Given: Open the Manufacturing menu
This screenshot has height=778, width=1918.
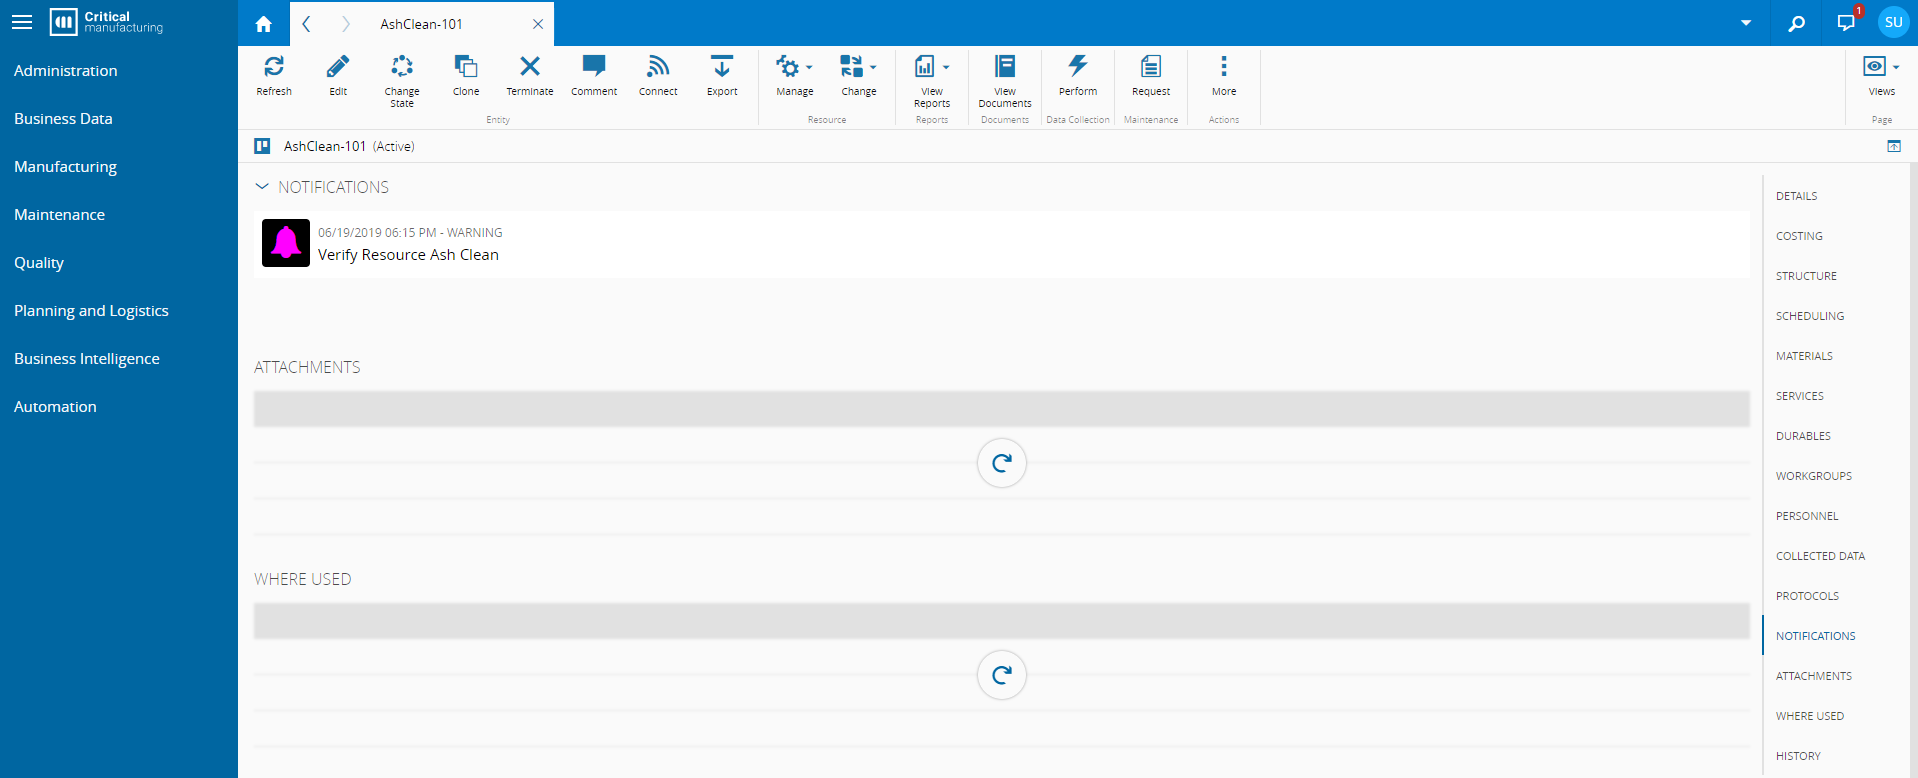Looking at the screenshot, I should point(65,167).
